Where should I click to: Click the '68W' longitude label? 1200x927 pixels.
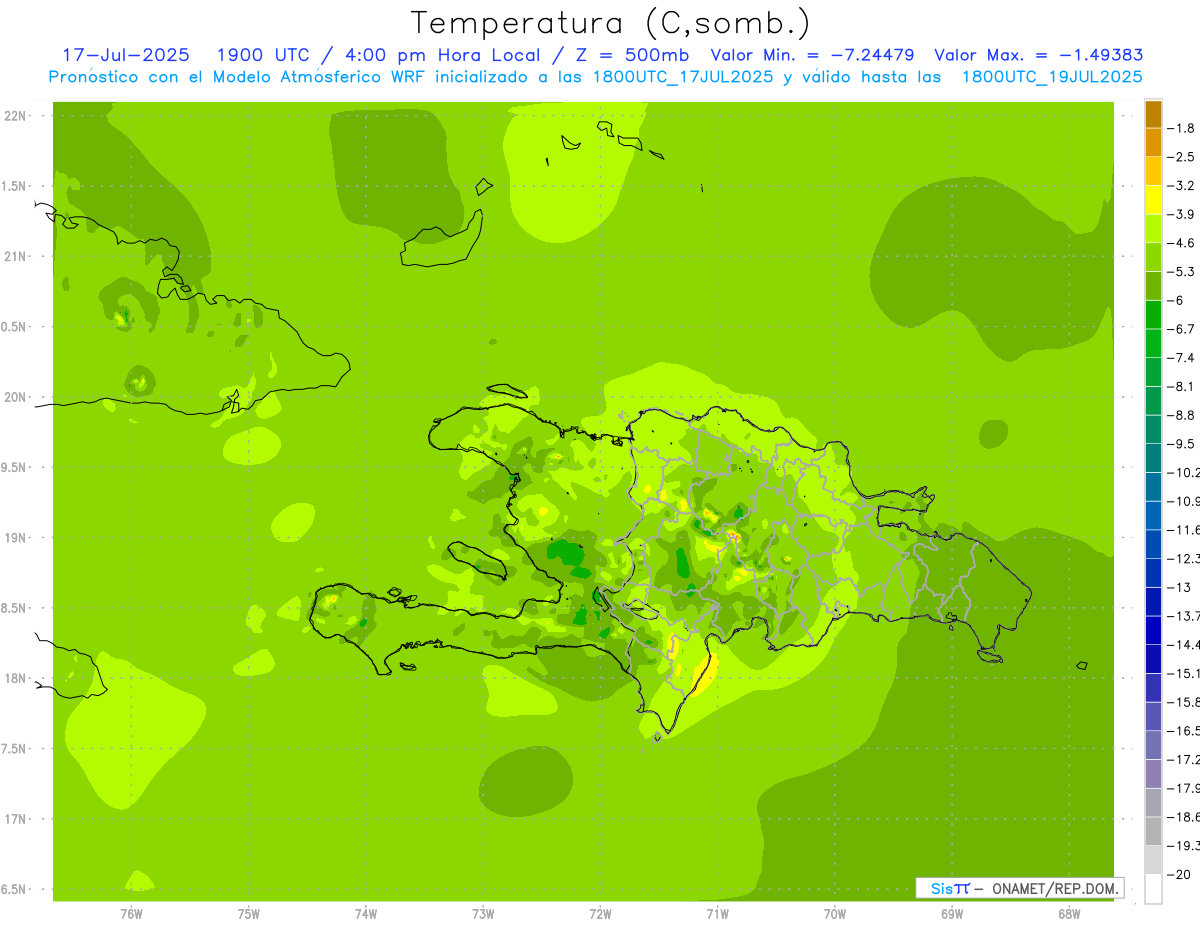(1069, 915)
